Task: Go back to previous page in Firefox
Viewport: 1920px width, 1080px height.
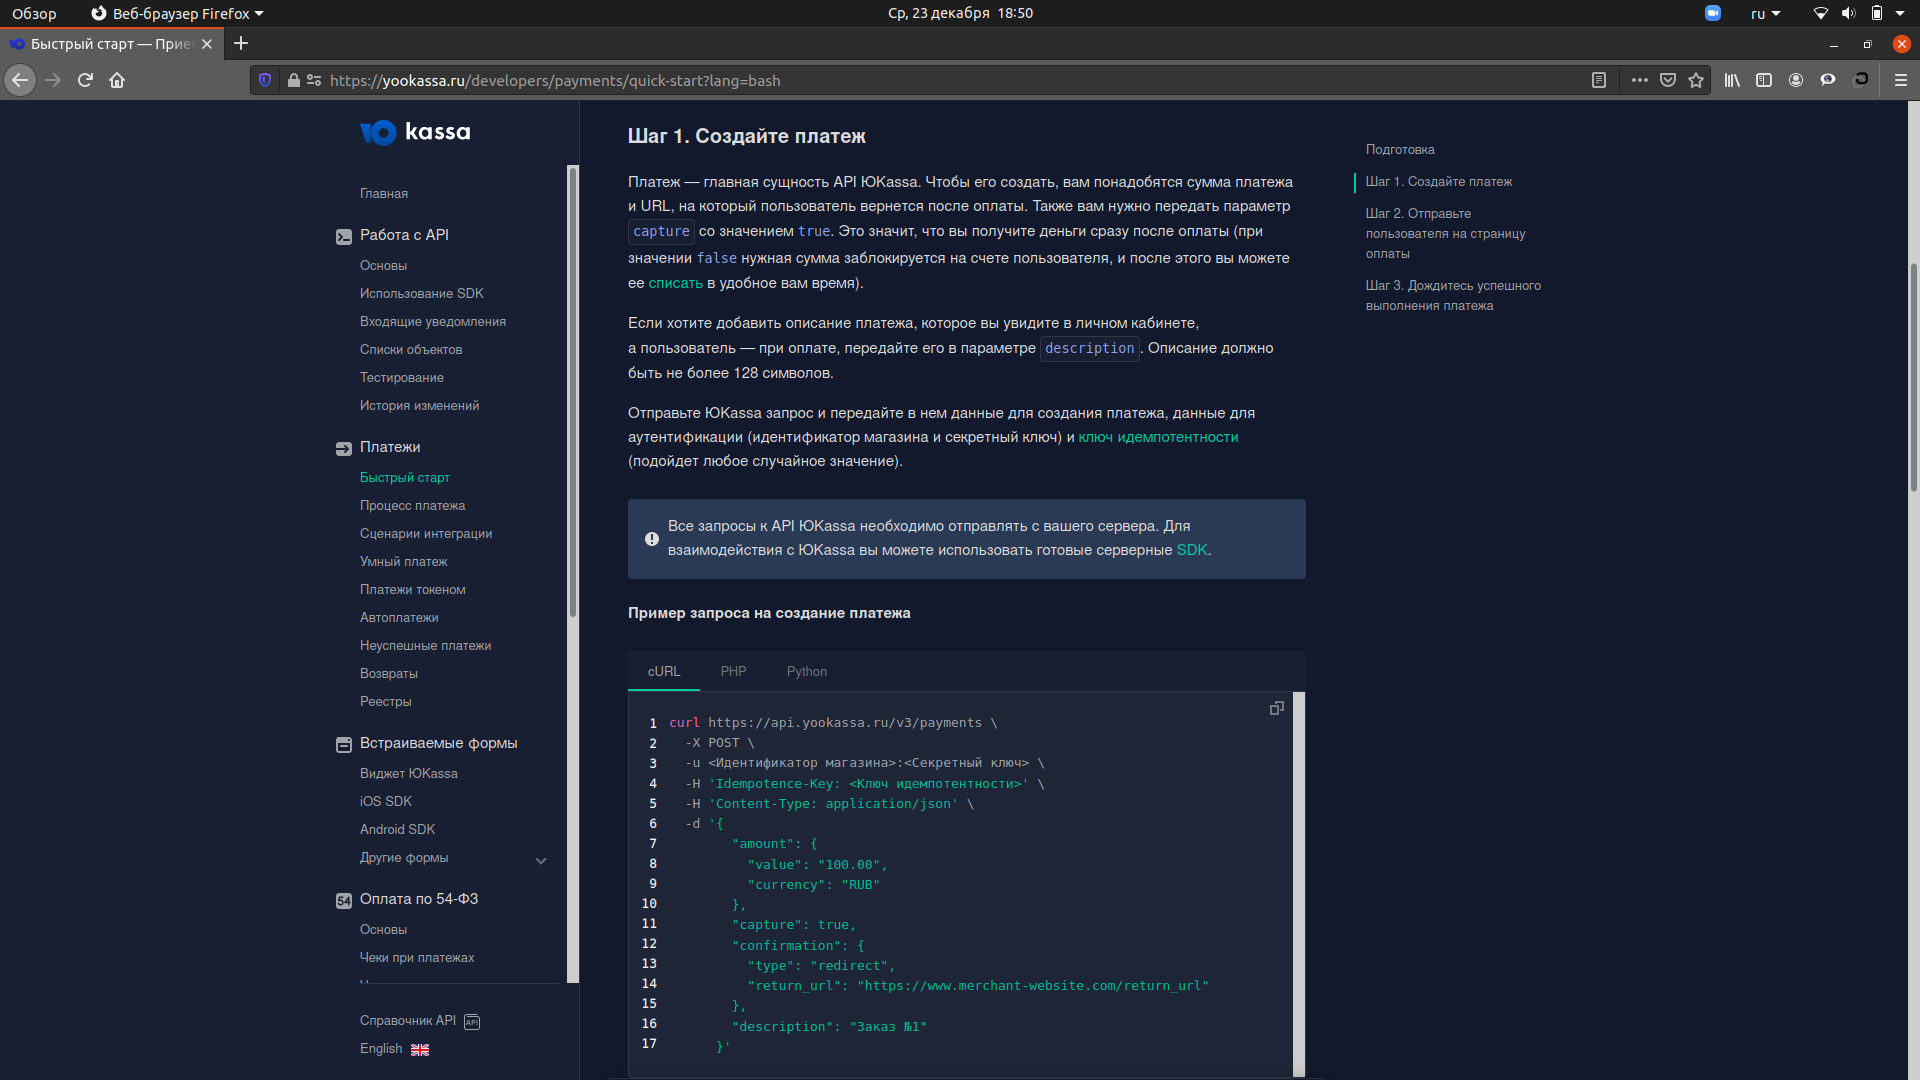Action: tap(20, 80)
